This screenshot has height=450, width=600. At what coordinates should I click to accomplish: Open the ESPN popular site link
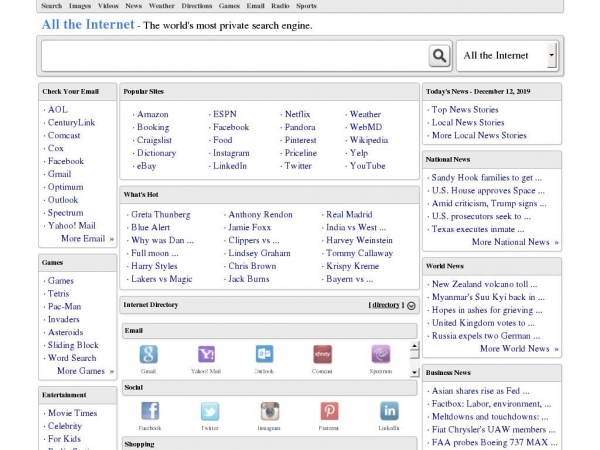(x=225, y=114)
